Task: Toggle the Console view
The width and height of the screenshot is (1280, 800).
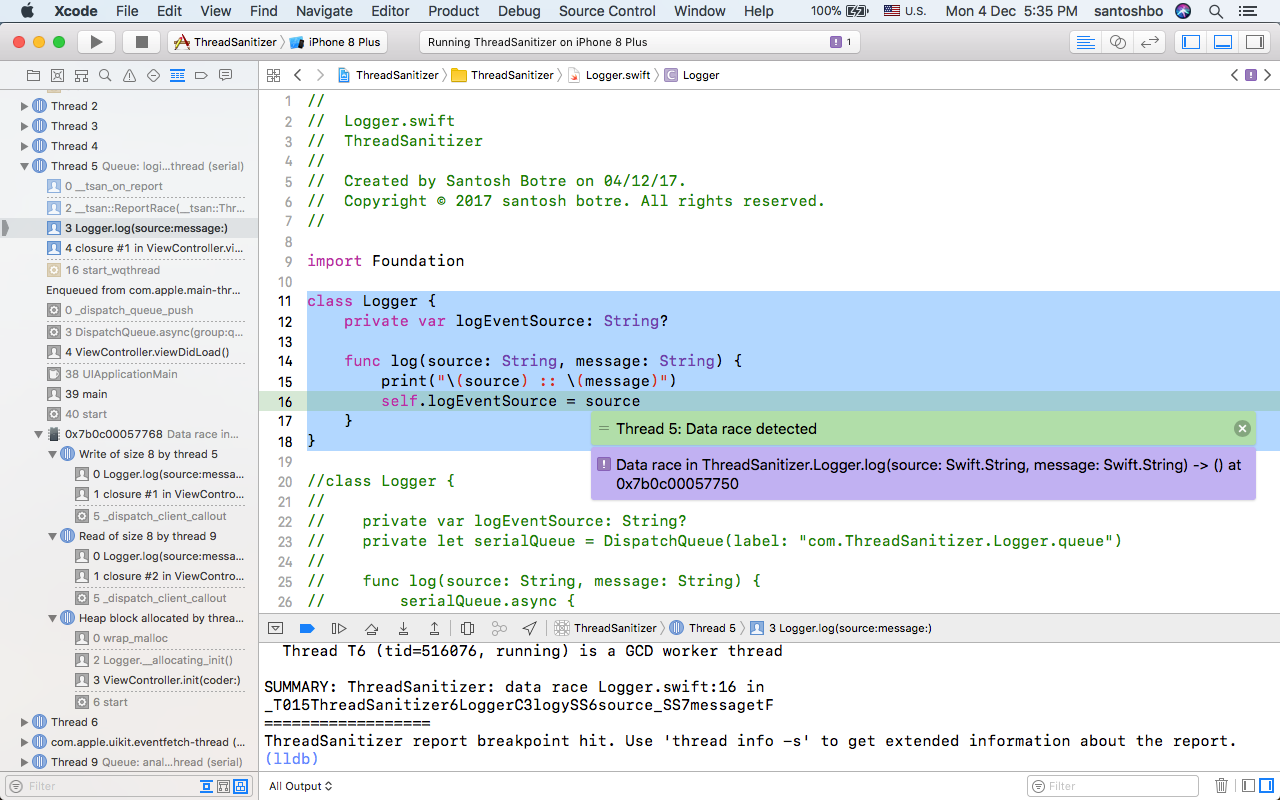Action: tap(1266, 786)
